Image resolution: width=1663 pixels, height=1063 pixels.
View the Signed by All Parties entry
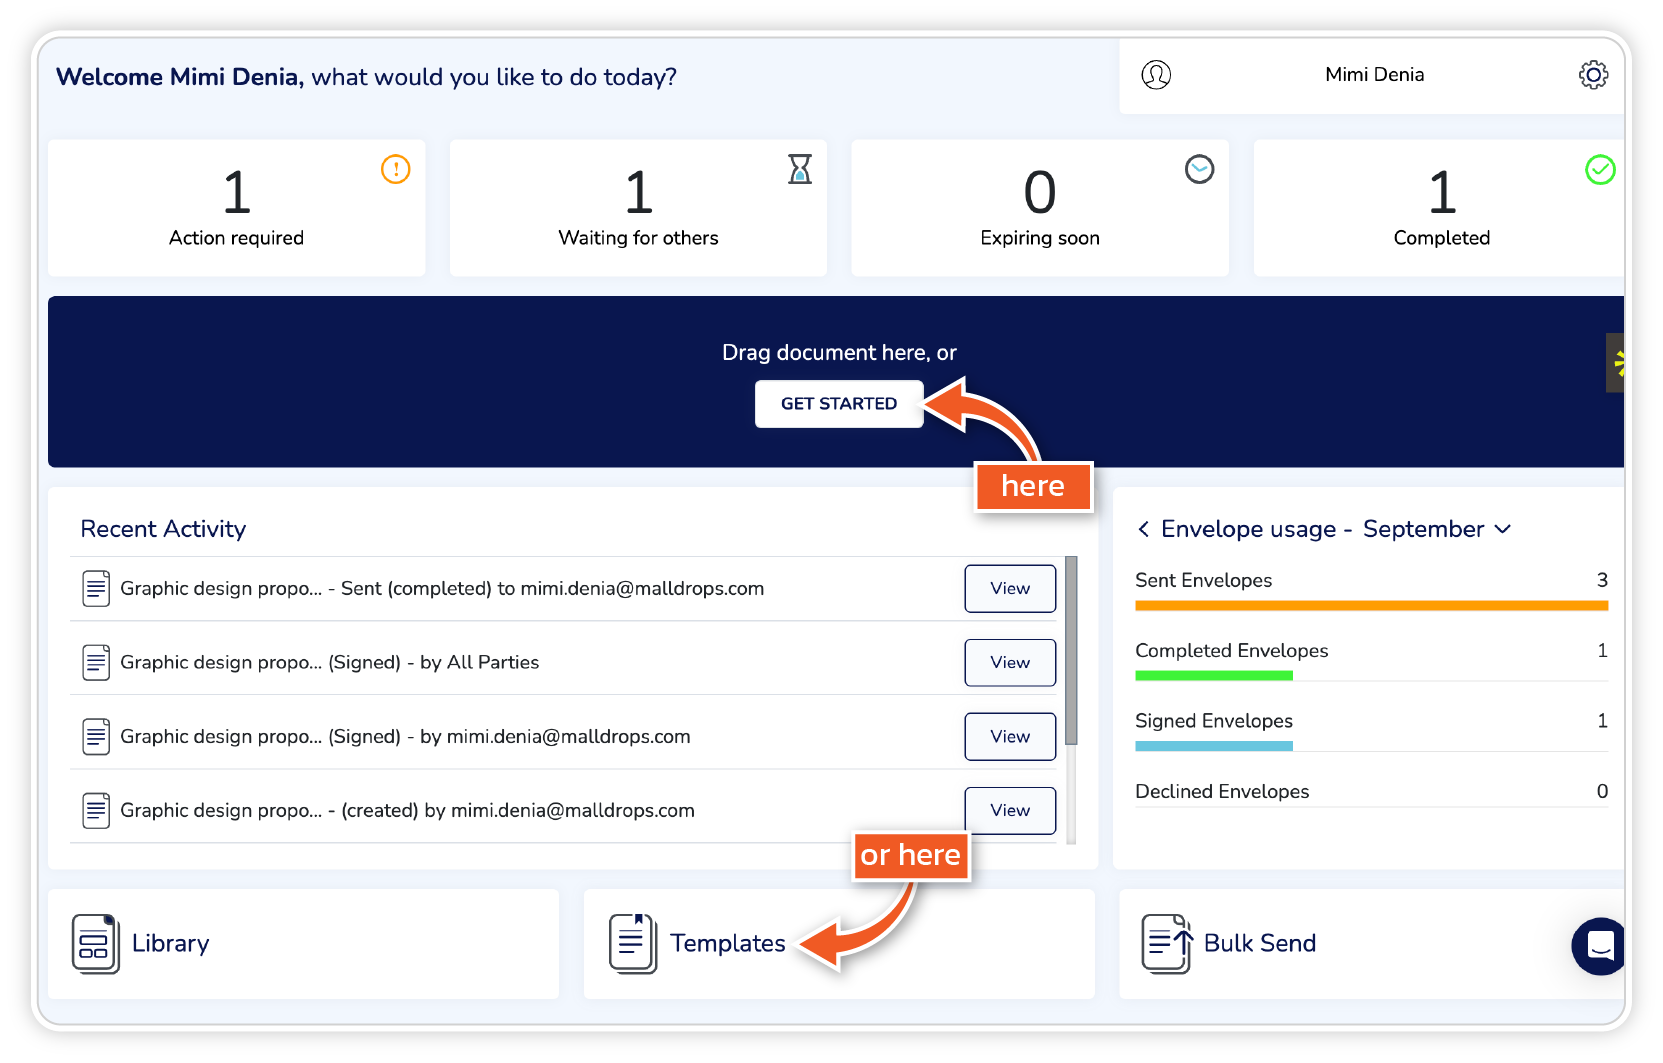(1010, 662)
